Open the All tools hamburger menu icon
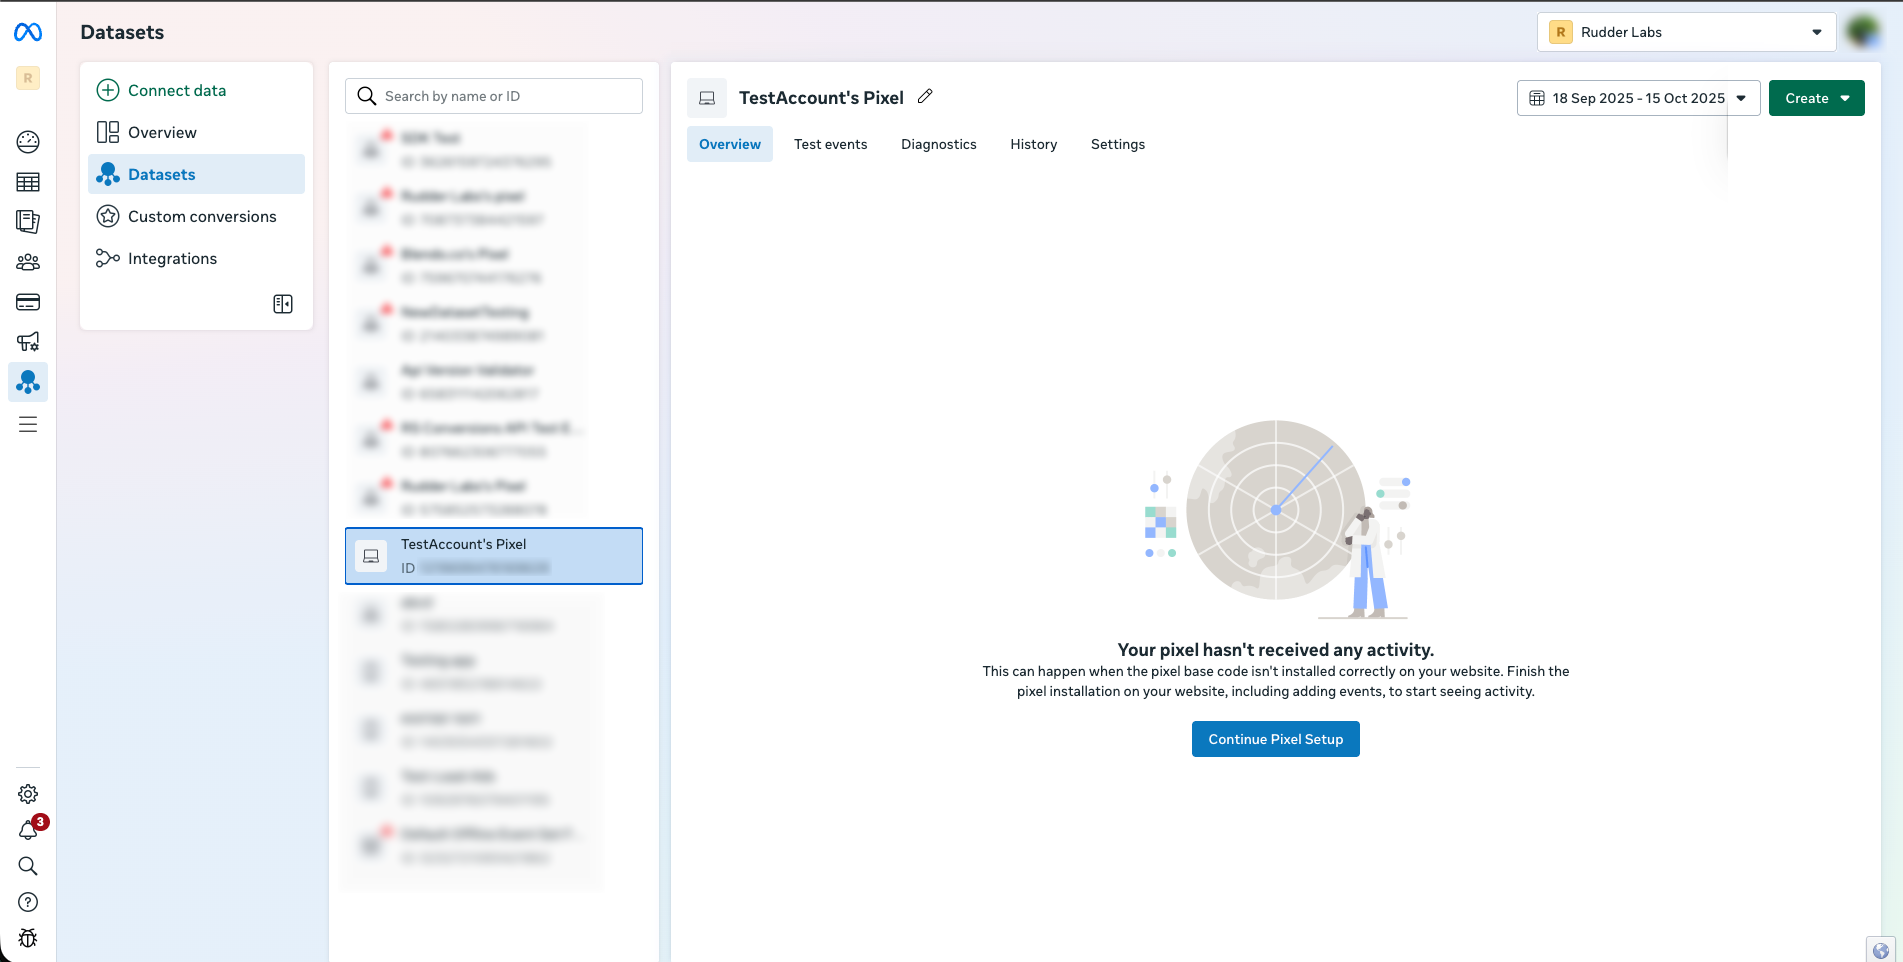The height and width of the screenshot is (962, 1903). 28,425
